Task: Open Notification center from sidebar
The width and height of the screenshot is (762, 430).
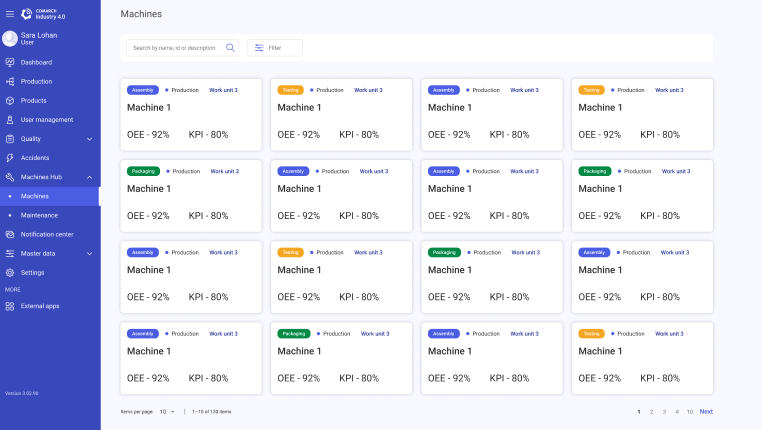Action: point(50,234)
